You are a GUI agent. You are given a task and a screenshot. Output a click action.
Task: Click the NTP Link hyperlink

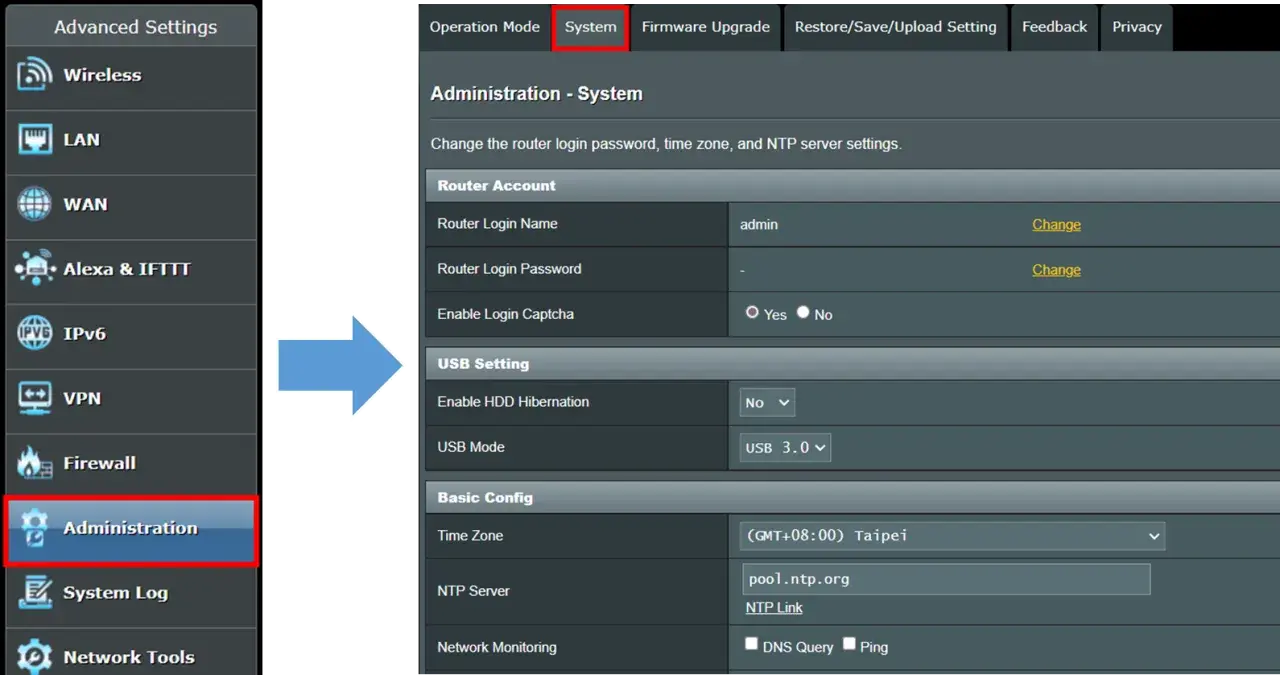coord(774,608)
